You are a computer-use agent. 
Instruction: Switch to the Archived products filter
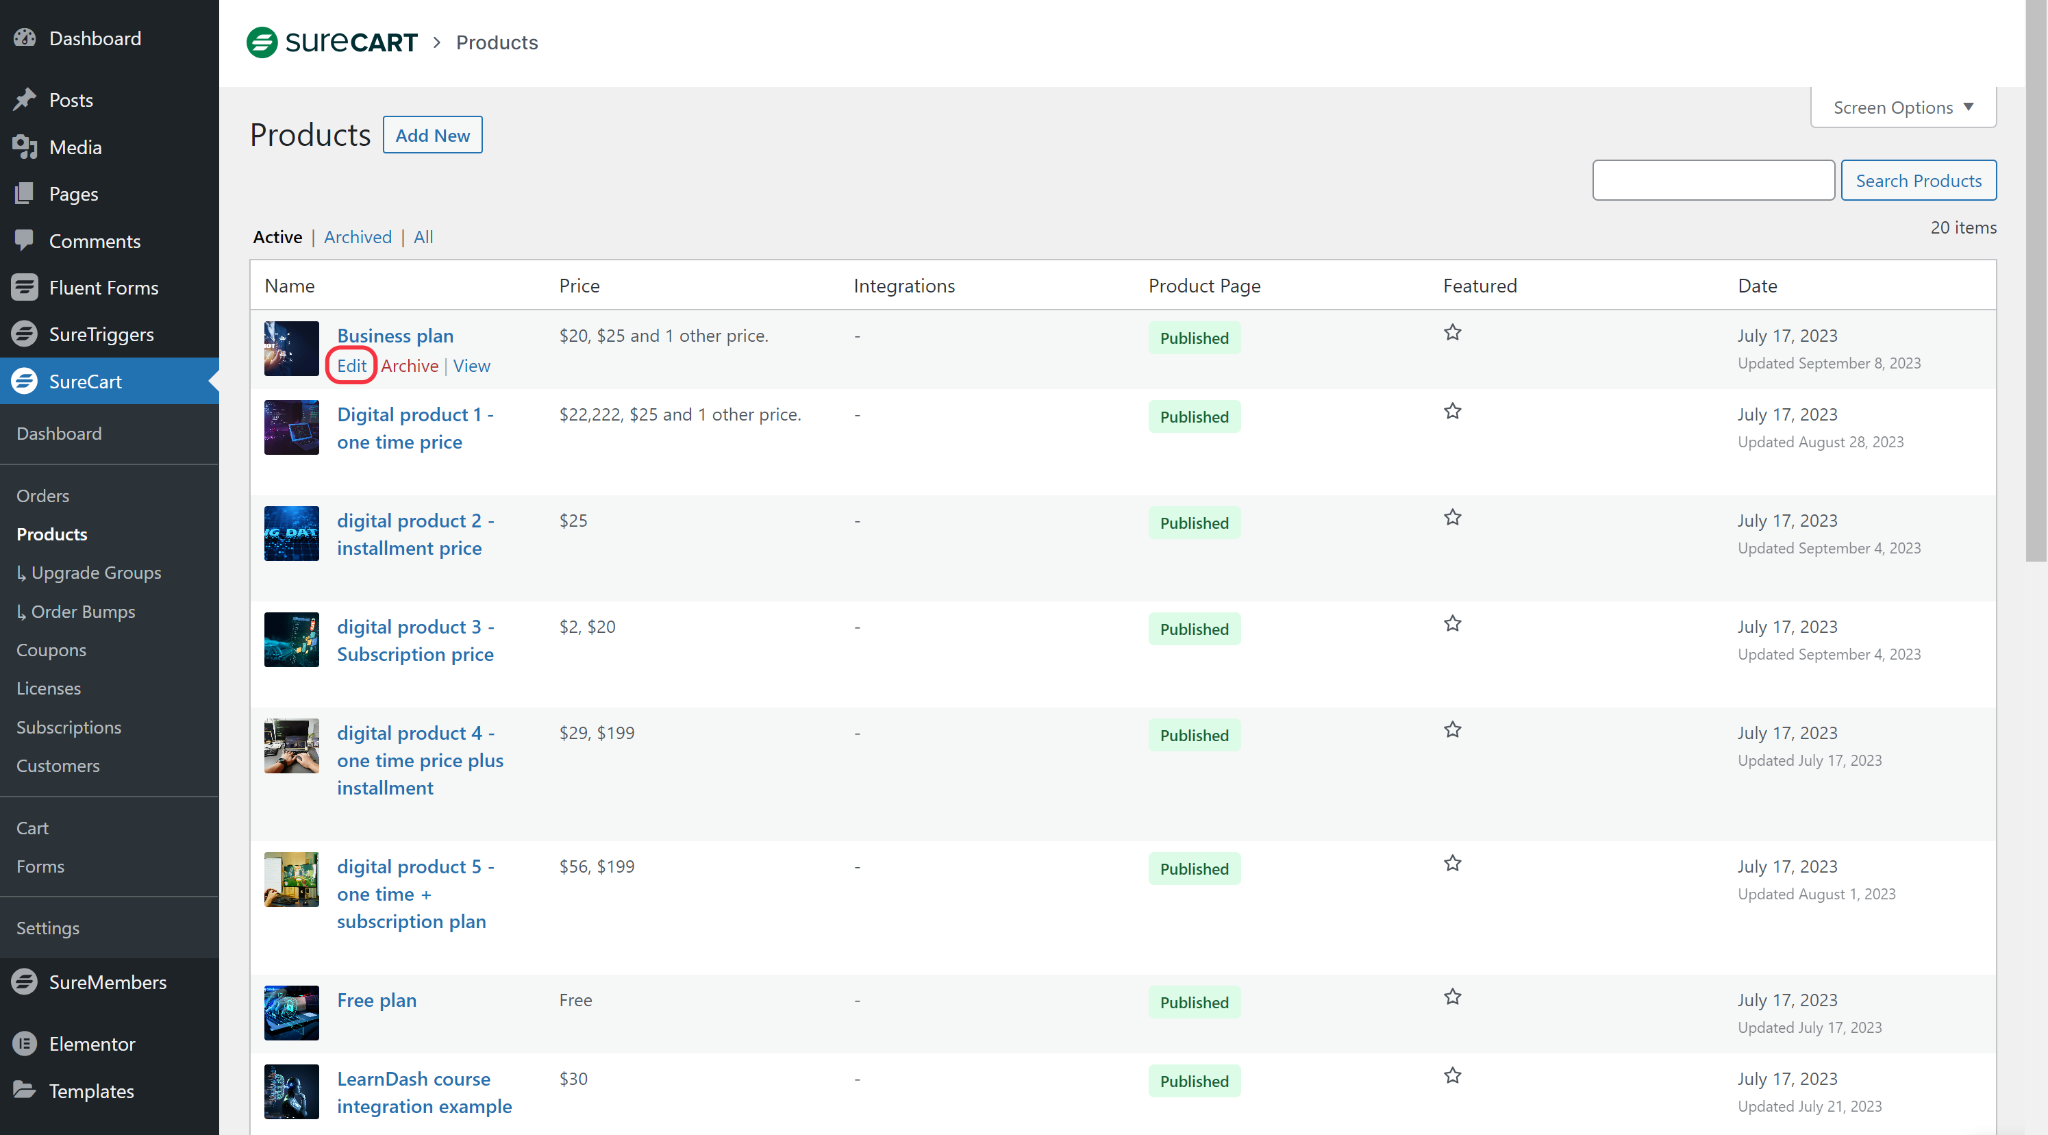357,237
